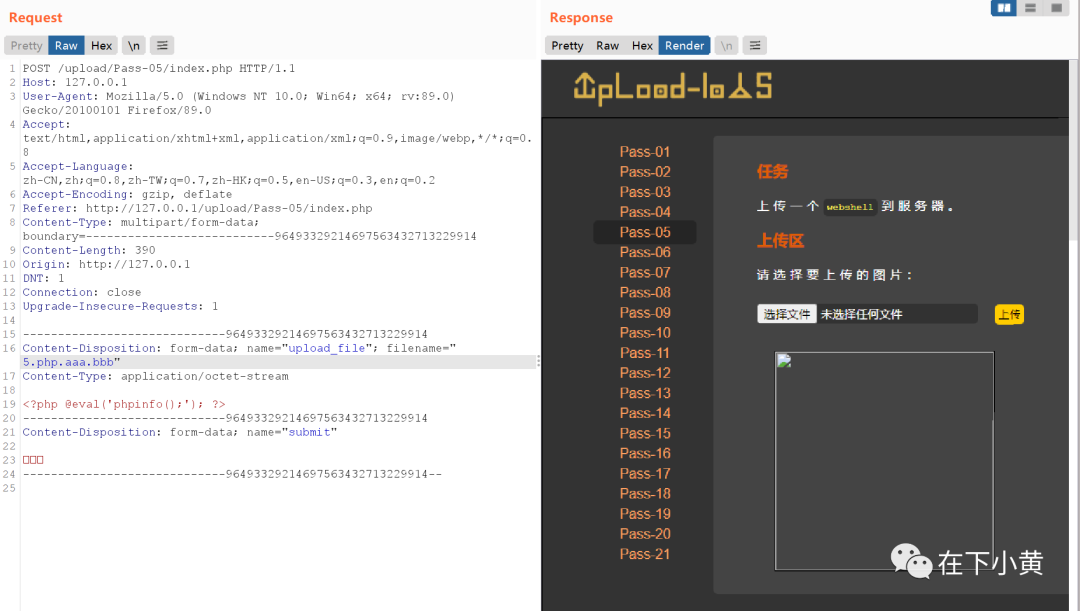Click the Upload-labs logo
Screen dimensions: 1080x611
click(672, 88)
